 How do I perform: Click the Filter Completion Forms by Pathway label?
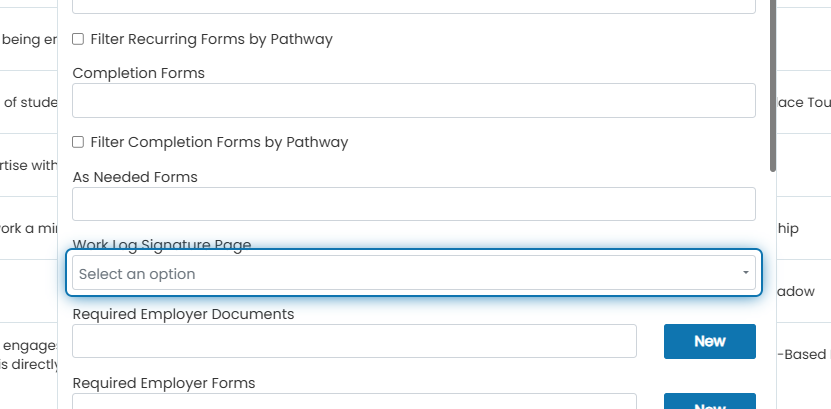click(x=219, y=142)
